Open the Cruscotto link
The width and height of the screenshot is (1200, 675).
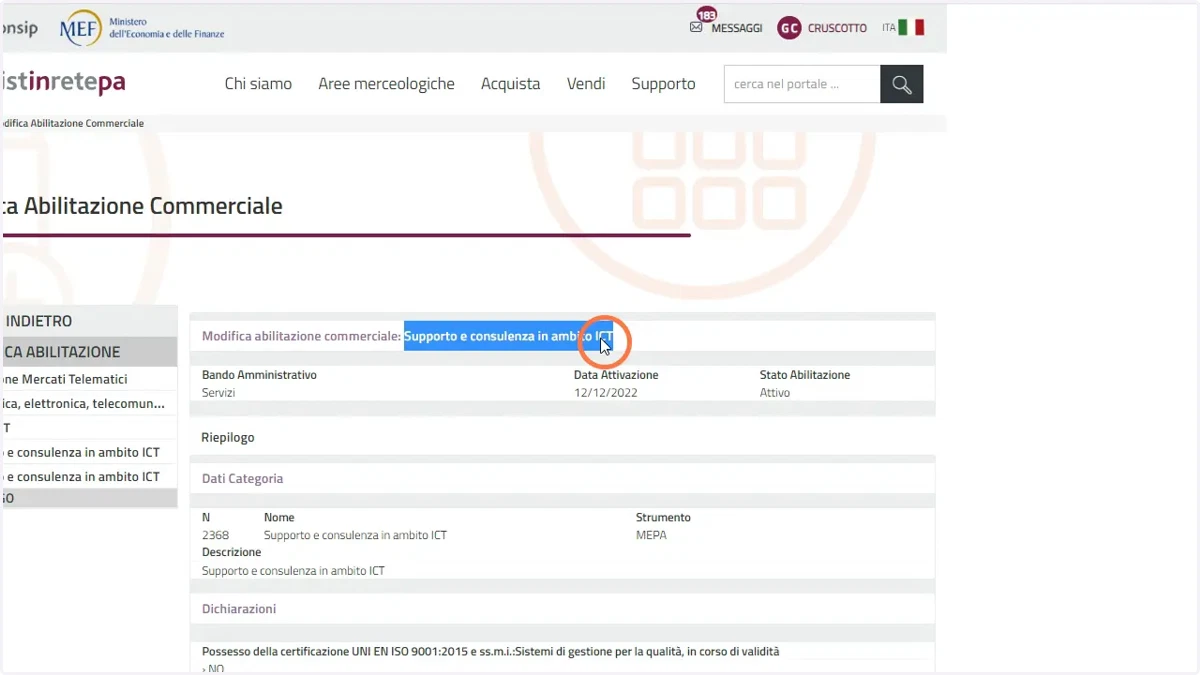[x=837, y=28]
